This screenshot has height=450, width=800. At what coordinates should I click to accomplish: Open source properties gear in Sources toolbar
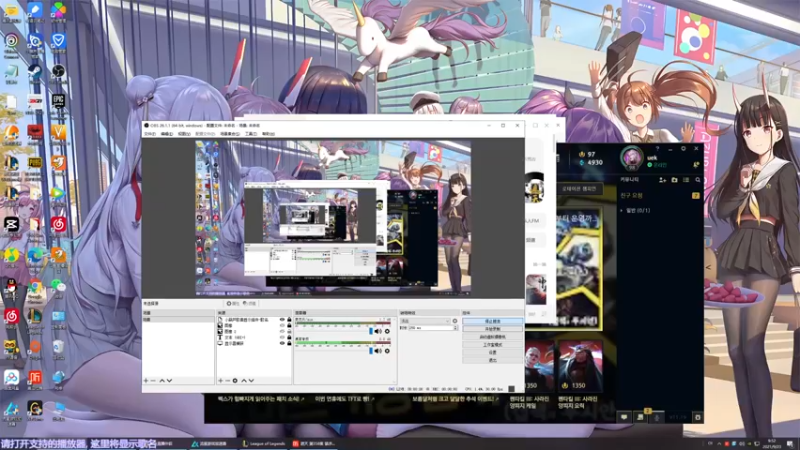235,381
